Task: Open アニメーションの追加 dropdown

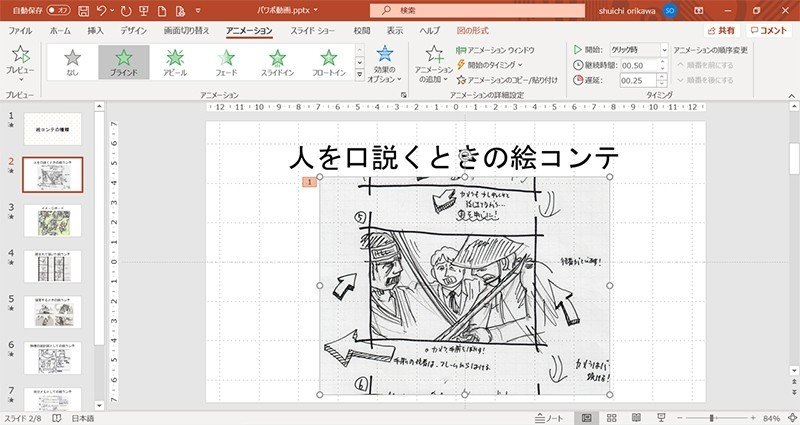Action: coord(434,65)
